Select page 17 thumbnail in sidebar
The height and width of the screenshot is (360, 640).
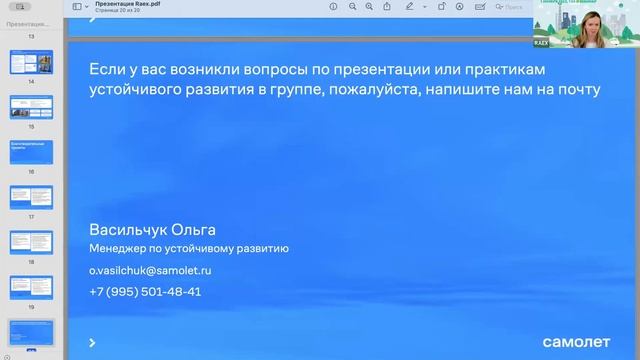pos(31,197)
